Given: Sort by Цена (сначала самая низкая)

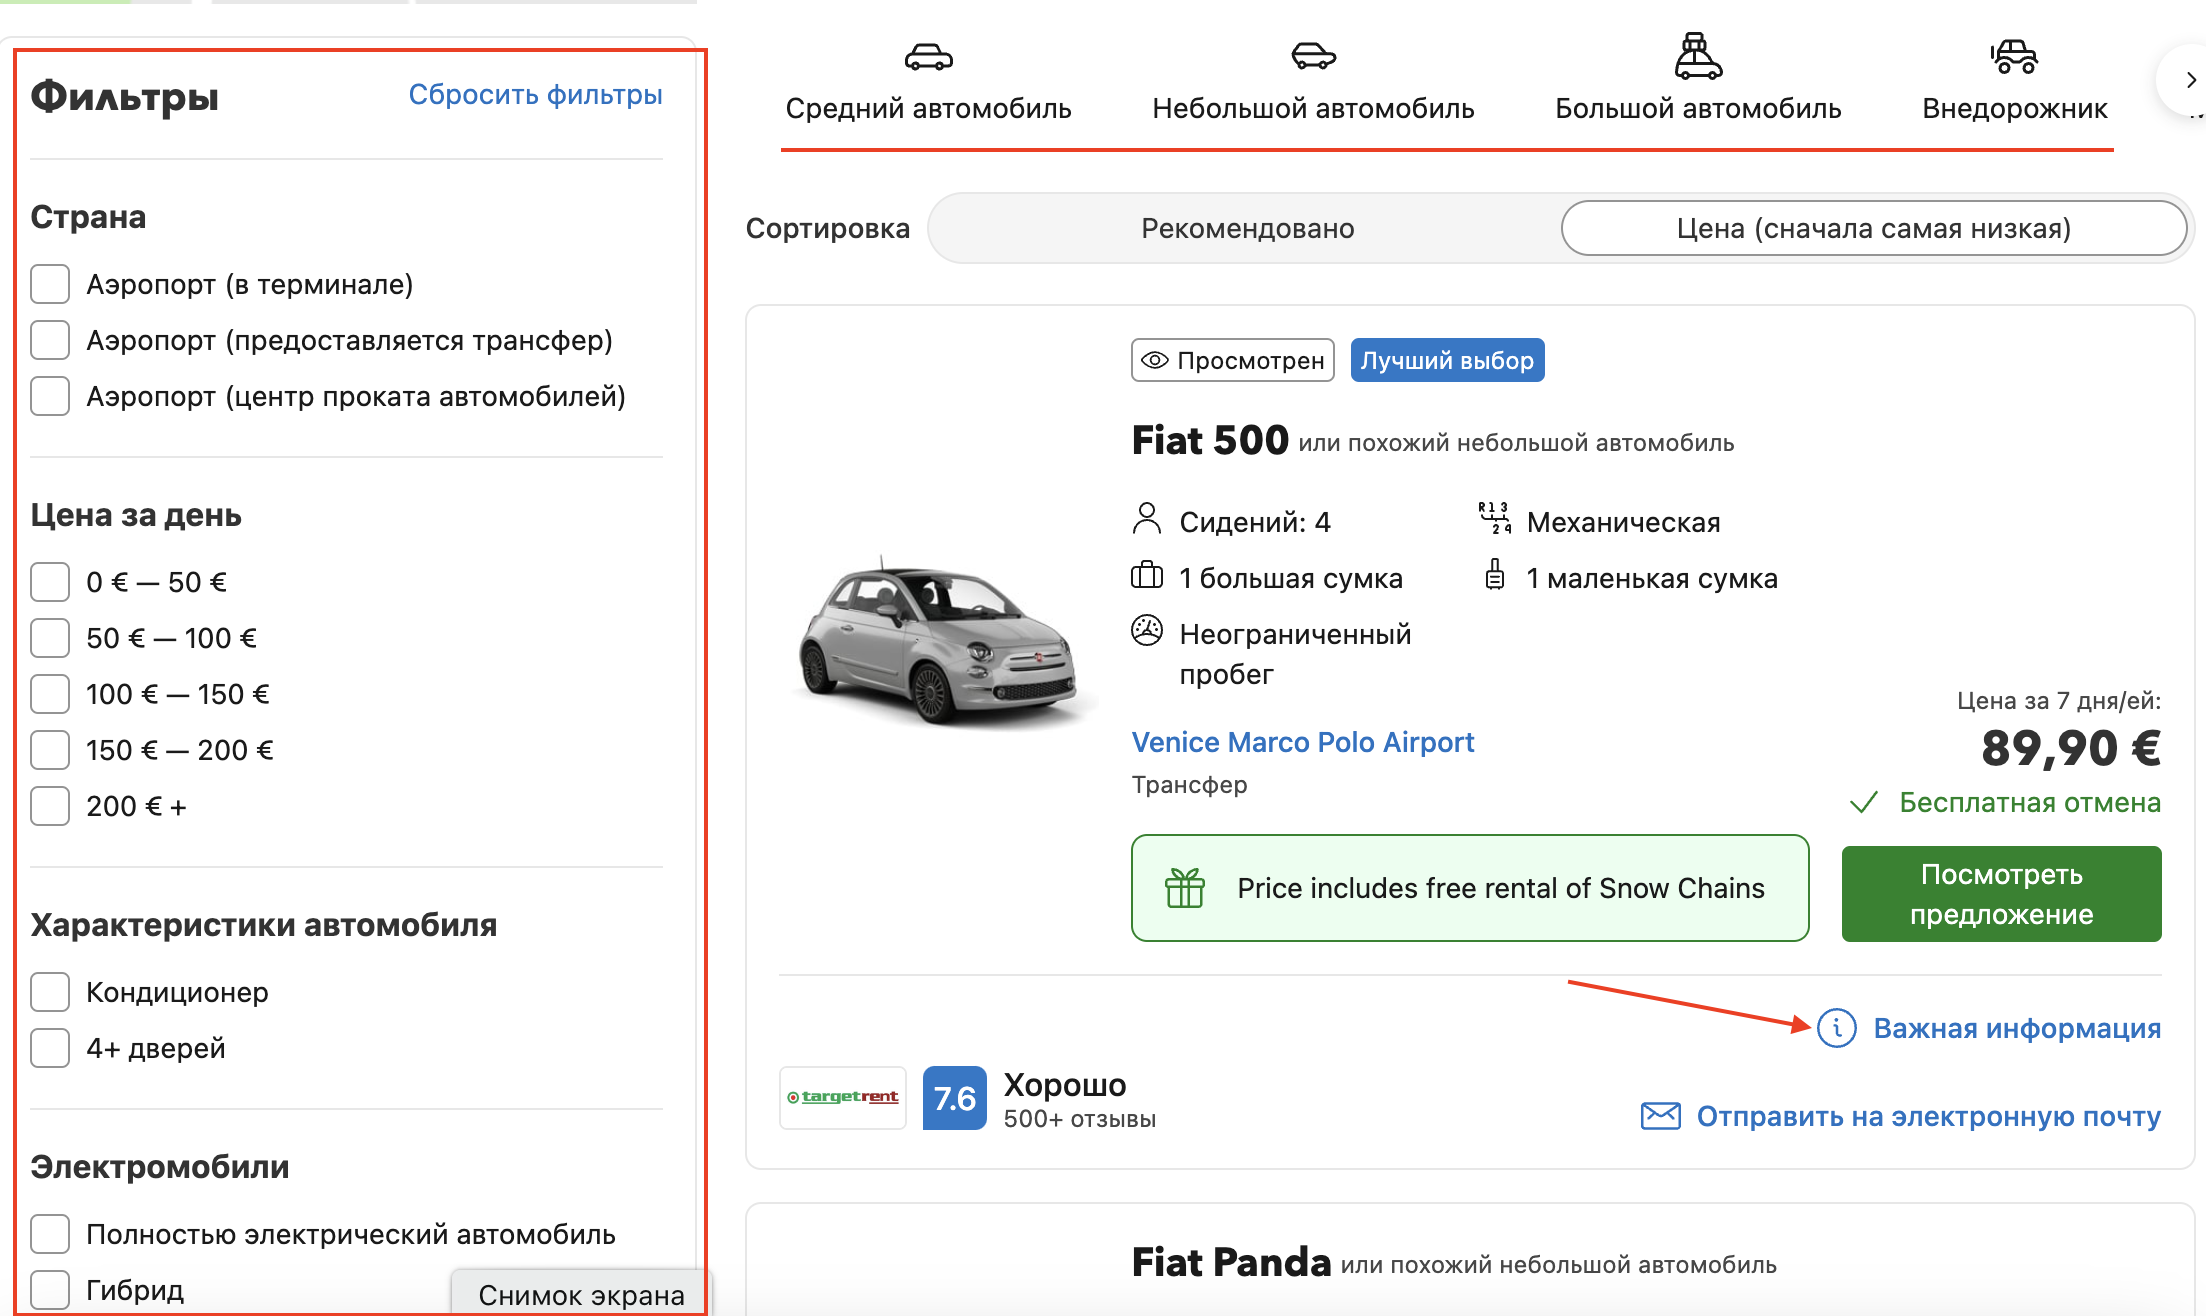Looking at the screenshot, I should tap(1873, 228).
